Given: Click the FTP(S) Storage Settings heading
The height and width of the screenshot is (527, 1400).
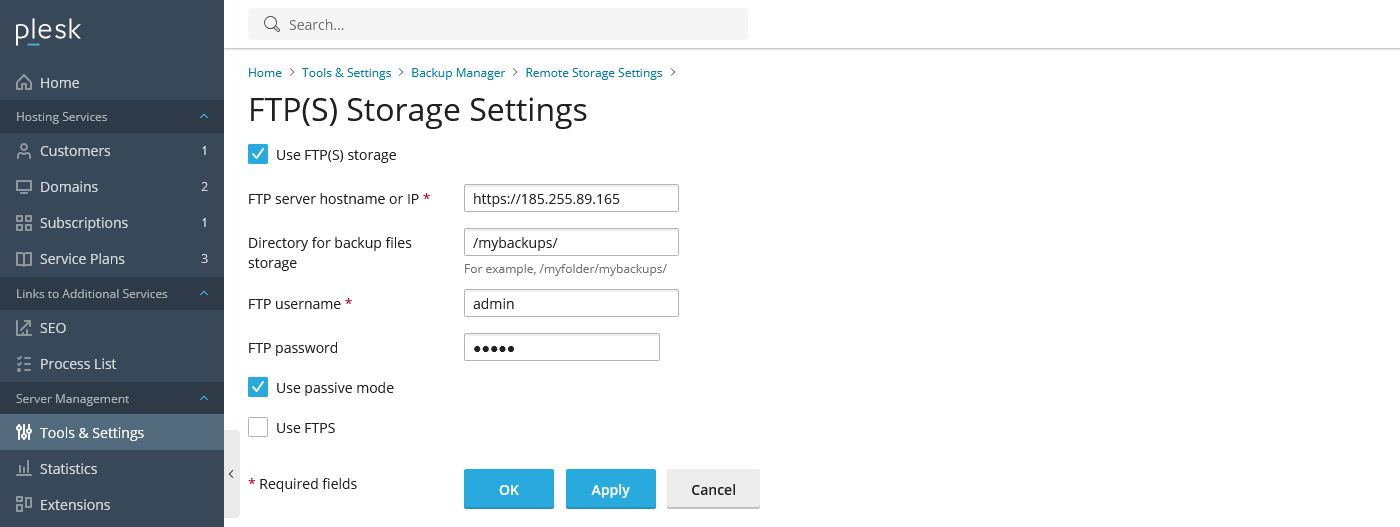Looking at the screenshot, I should click(x=417, y=109).
